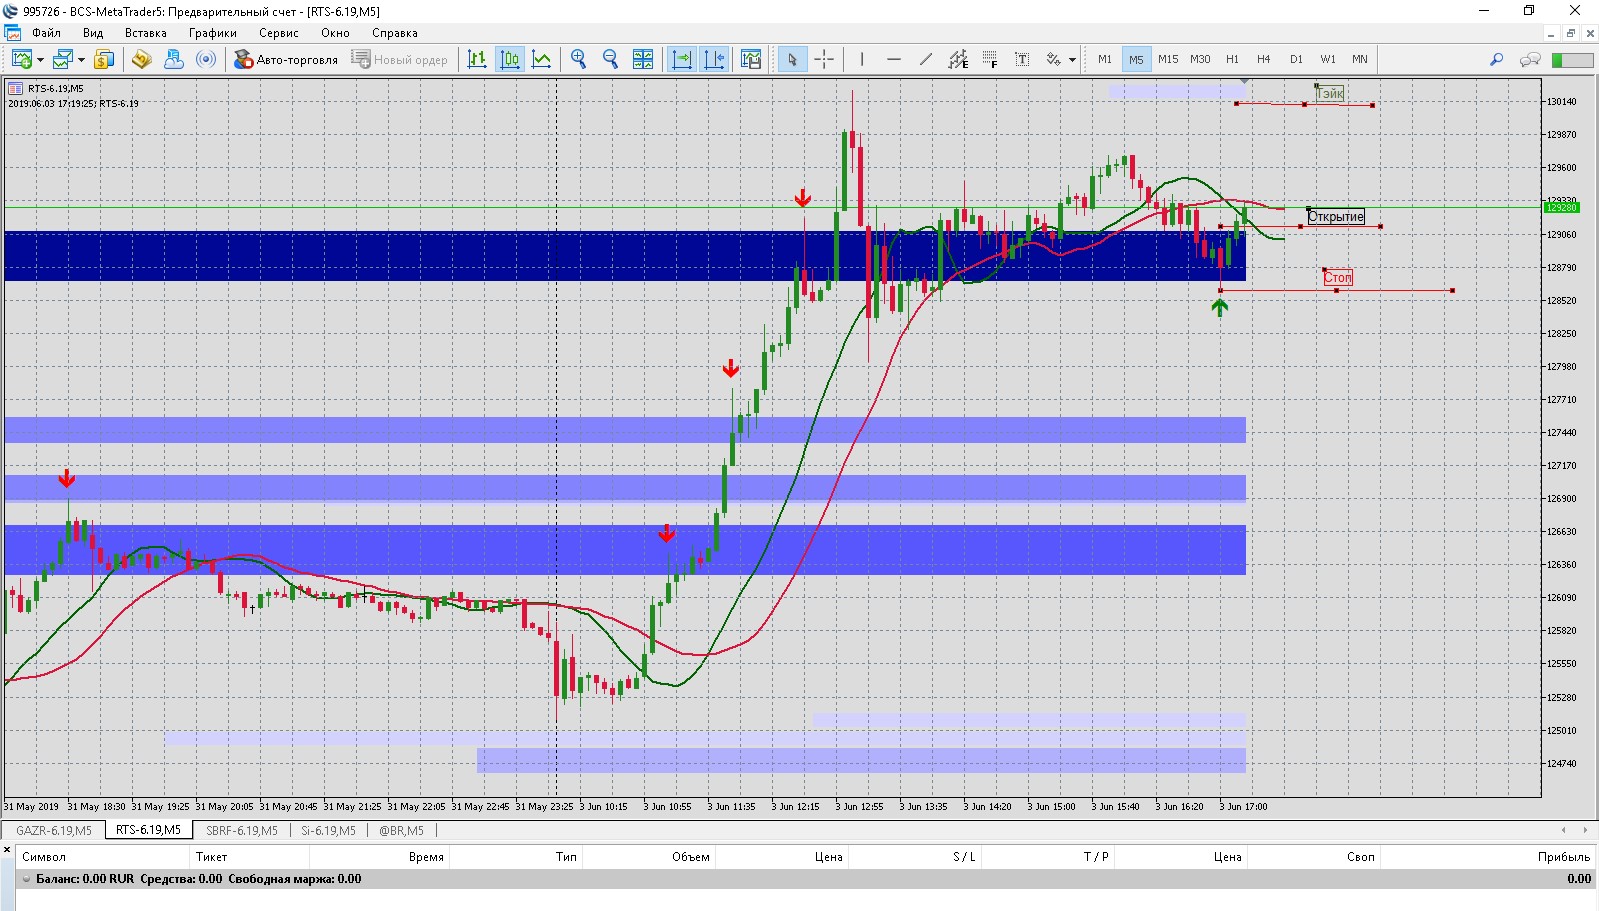This screenshot has height=911, width=1599.
Task: Sort trades by S / L column
Action: pyautogui.click(x=915, y=857)
